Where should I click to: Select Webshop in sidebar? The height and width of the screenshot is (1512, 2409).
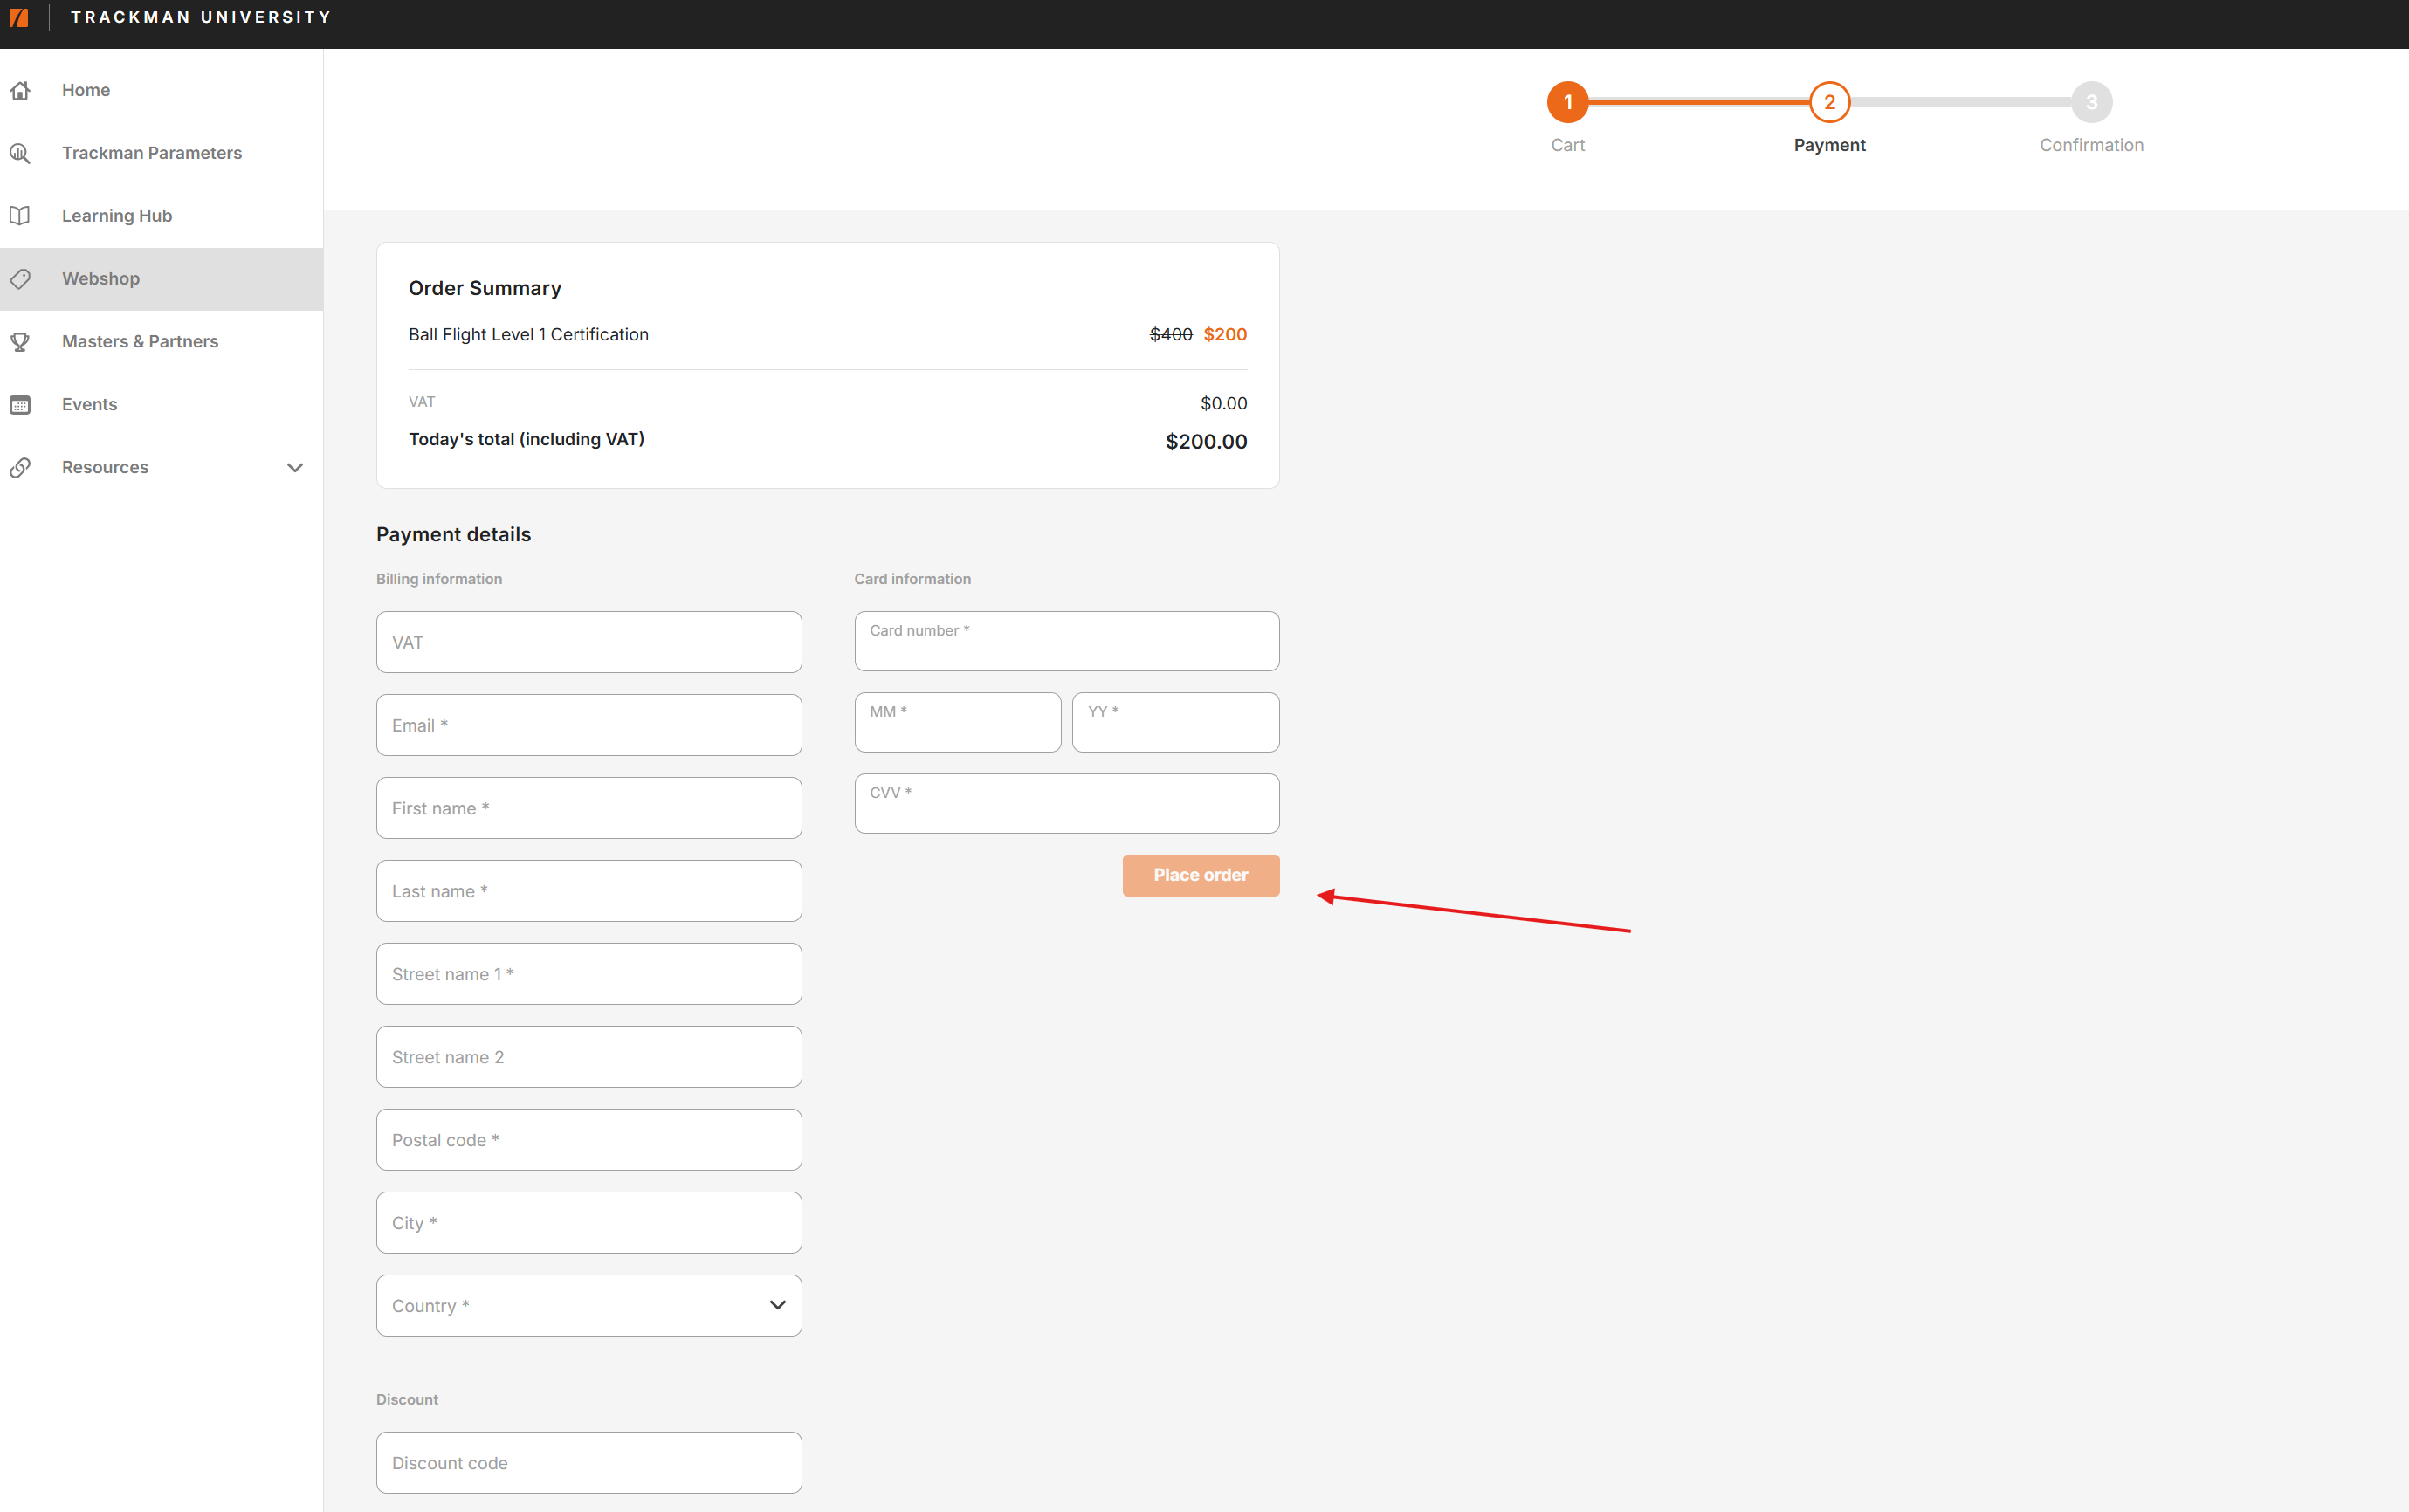click(x=161, y=279)
